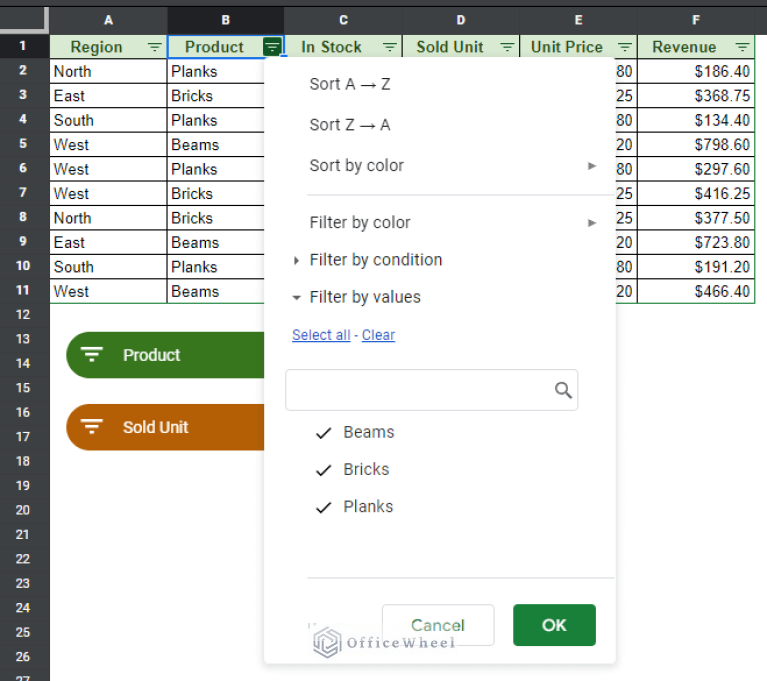767x681 pixels.
Task: Collapse the Filter by values section
Action: pyautogui.click(x=296, y=297)
